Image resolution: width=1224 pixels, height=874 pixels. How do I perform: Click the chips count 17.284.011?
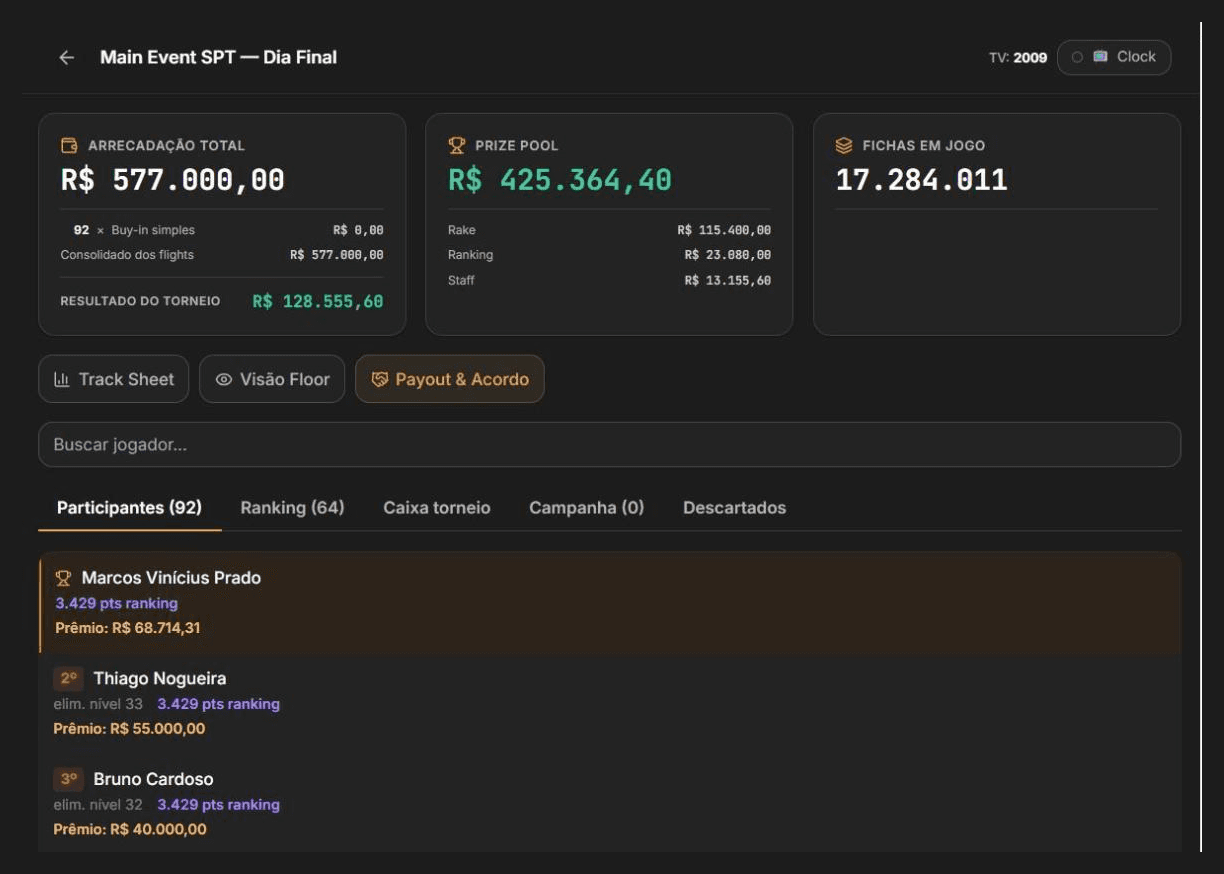click(x=921, y=180)
